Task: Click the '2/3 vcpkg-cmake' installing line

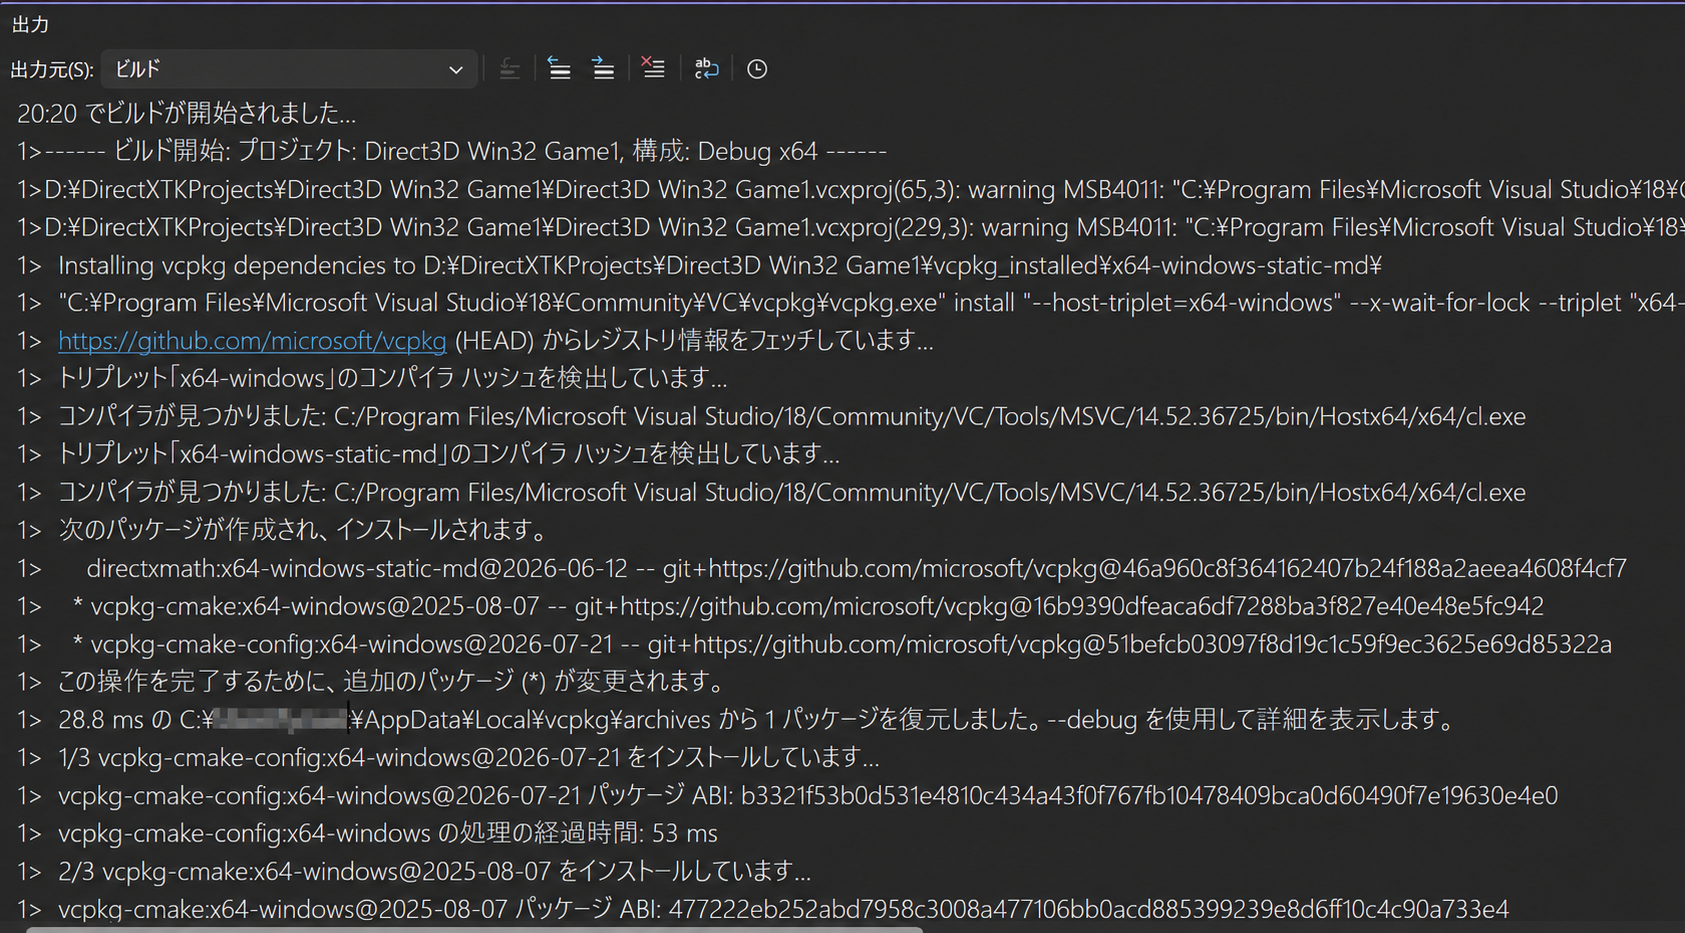Action: tap(414, 872)
